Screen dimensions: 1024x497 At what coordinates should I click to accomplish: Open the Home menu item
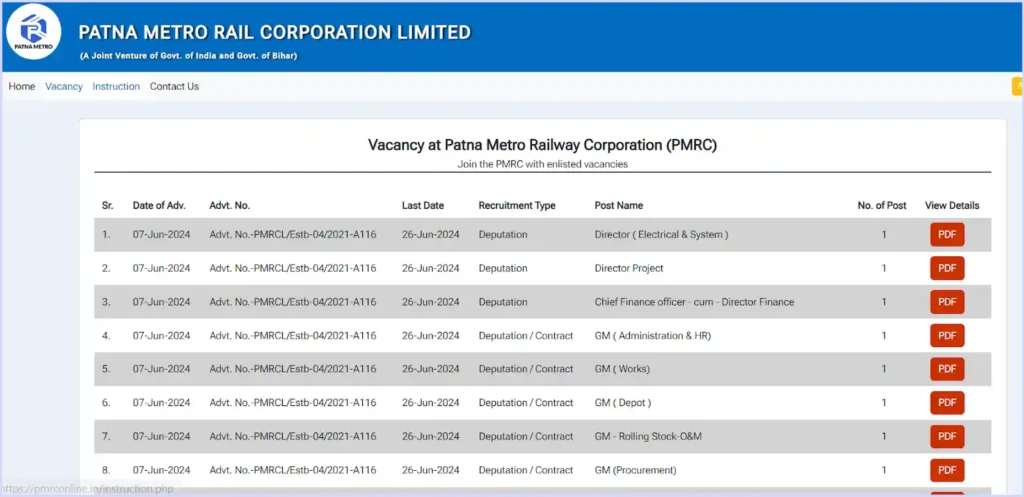22,86
